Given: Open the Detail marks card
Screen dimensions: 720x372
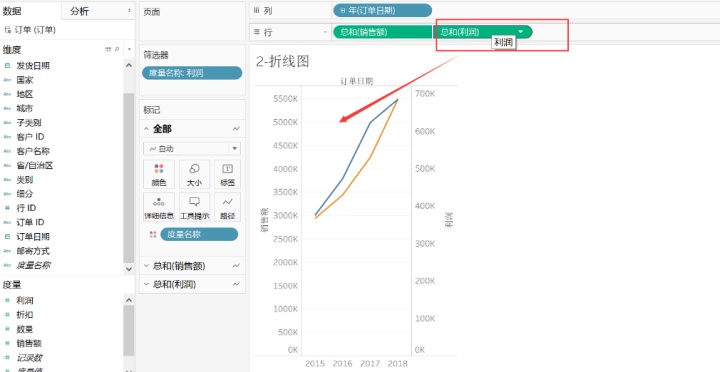Looking at the screenshot, I should [158, 207].
